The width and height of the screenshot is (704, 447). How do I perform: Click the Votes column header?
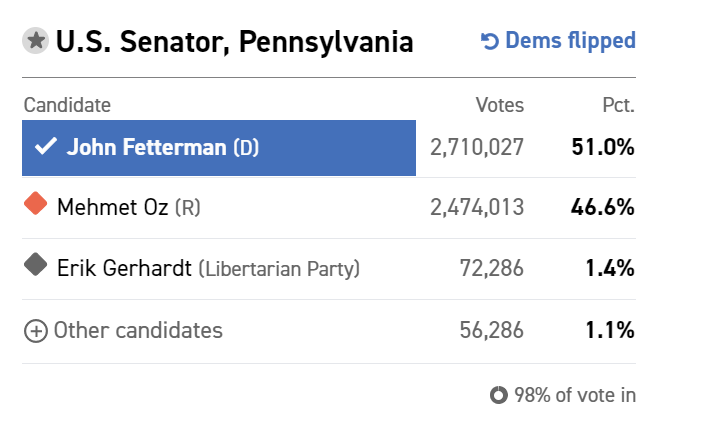click(x=500, y=105)
